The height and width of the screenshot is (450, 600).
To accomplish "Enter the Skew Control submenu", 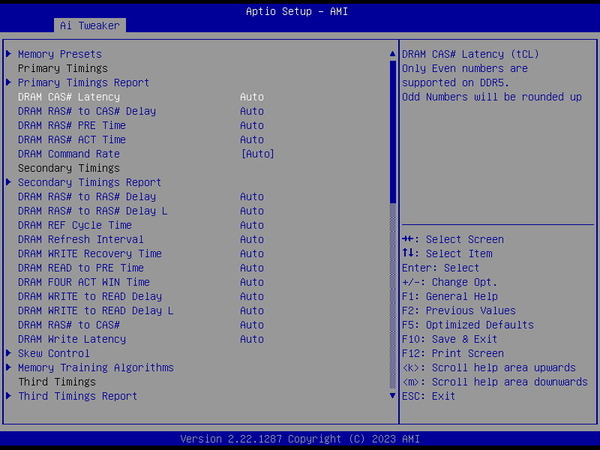I will (x=53, y=354).
